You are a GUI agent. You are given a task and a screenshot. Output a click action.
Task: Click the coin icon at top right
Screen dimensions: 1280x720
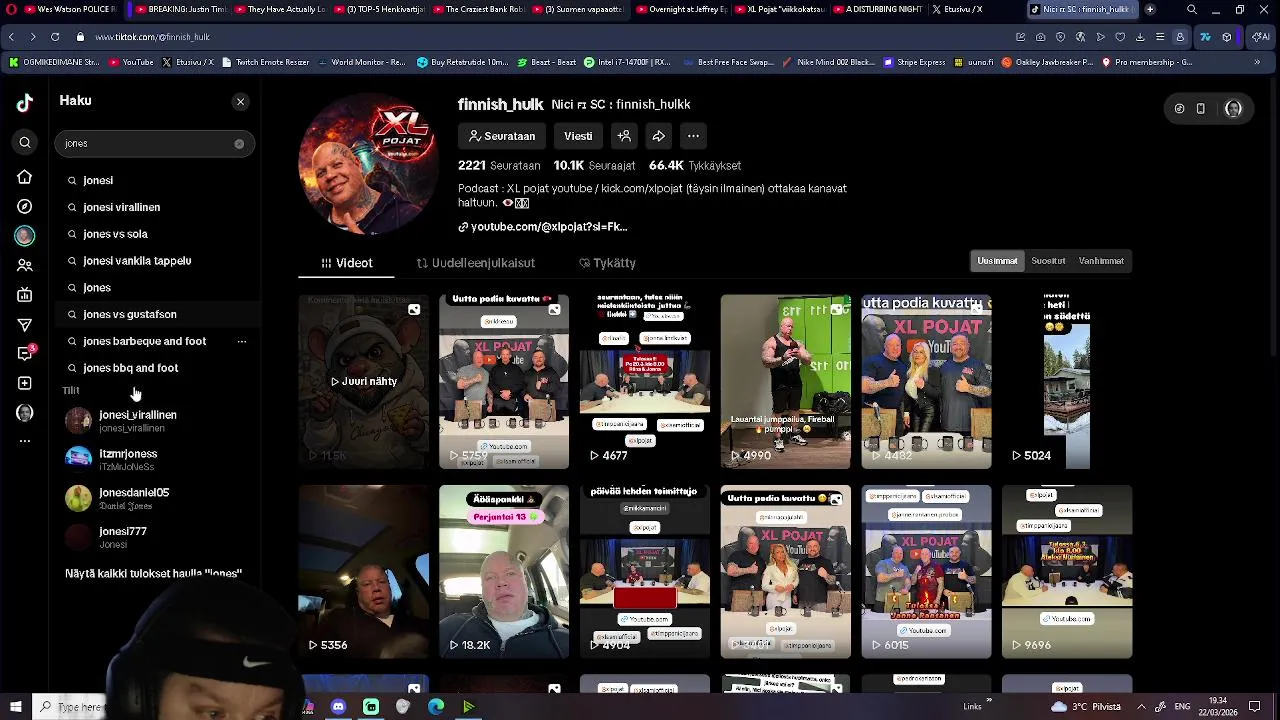click(x=1179, y=109)
